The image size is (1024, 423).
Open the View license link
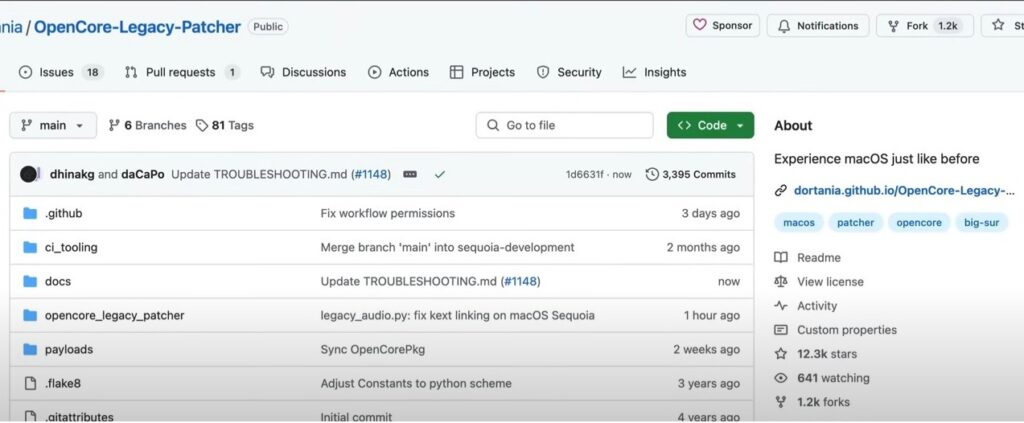pyautogui.click(x=830, y=282)
